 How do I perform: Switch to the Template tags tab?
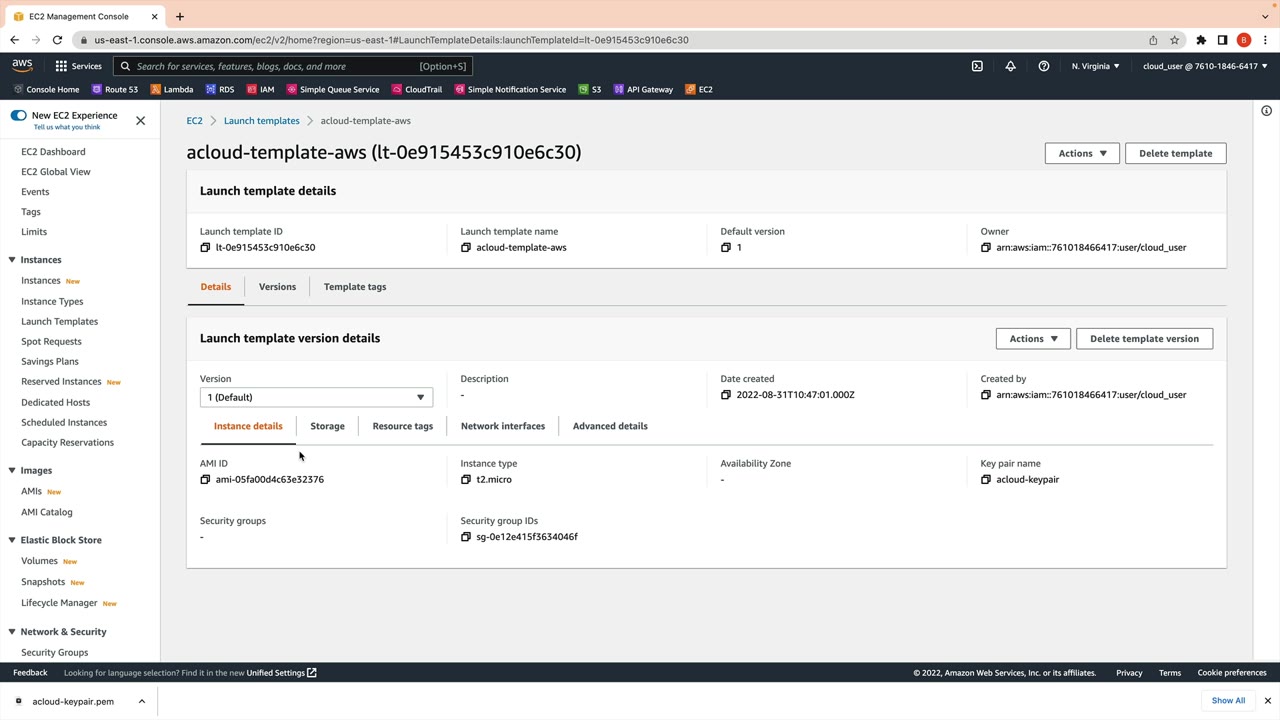click(x=355, y=287)
